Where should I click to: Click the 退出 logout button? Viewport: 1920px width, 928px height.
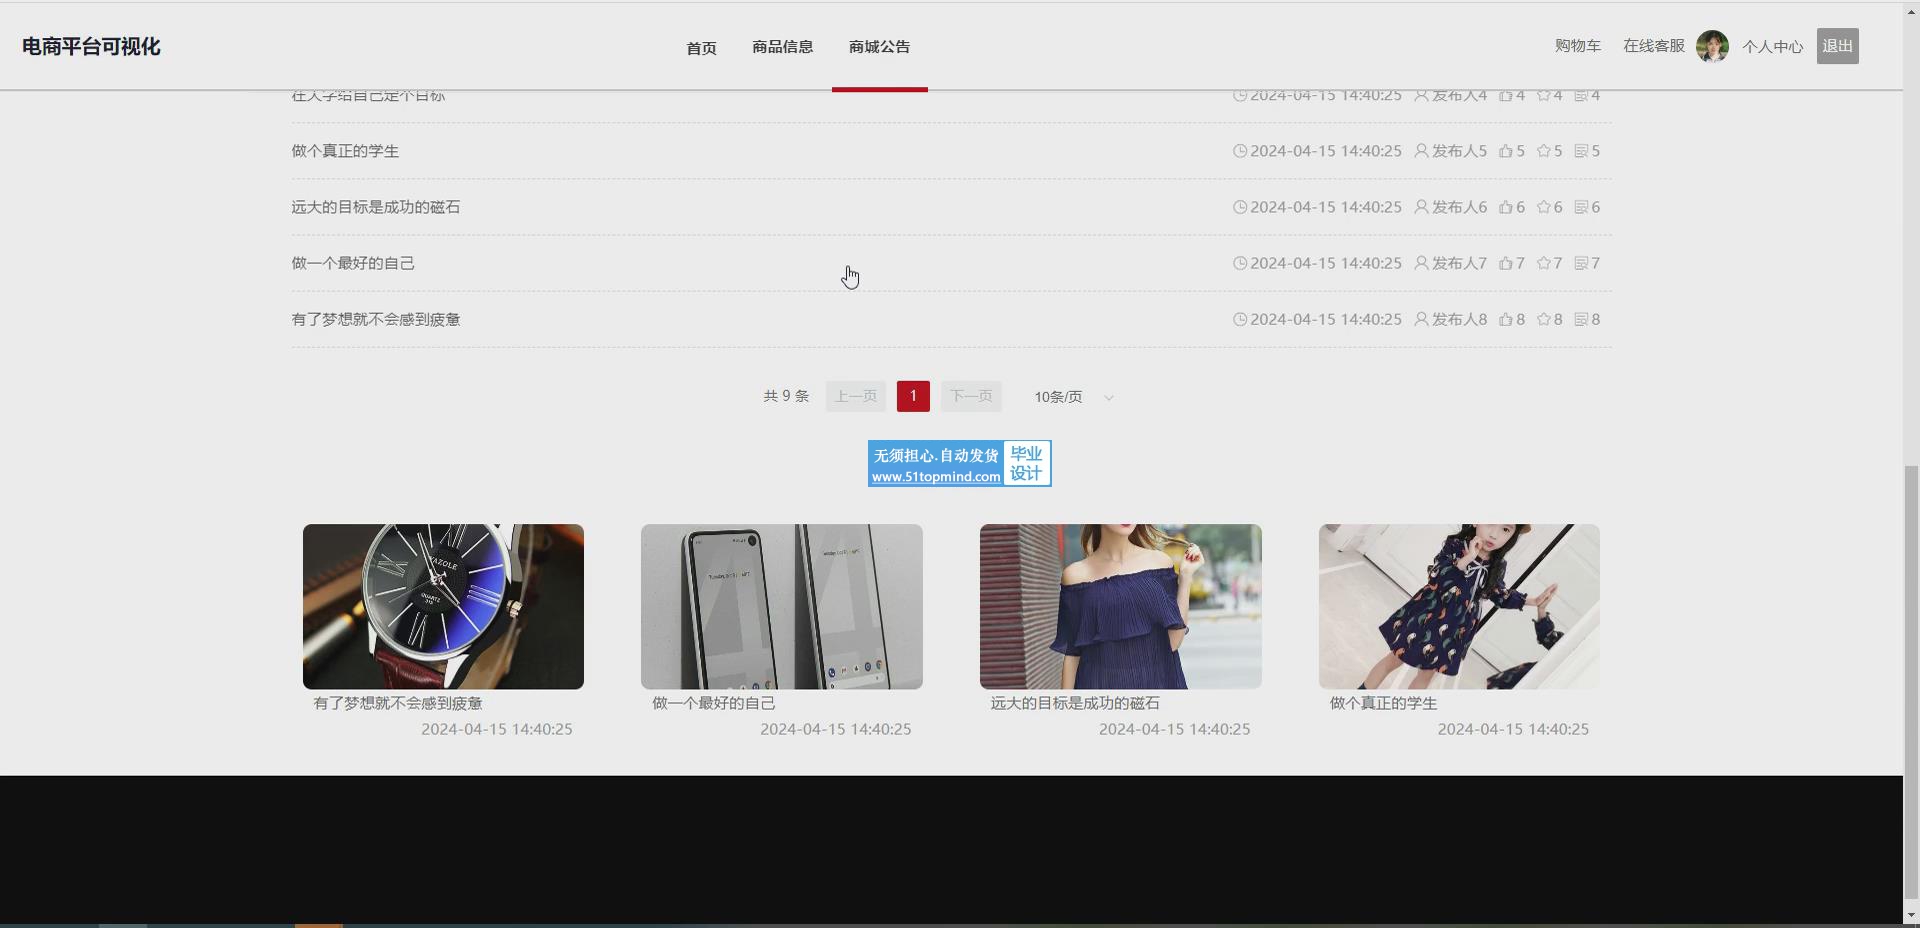(x=1837, y=46)
